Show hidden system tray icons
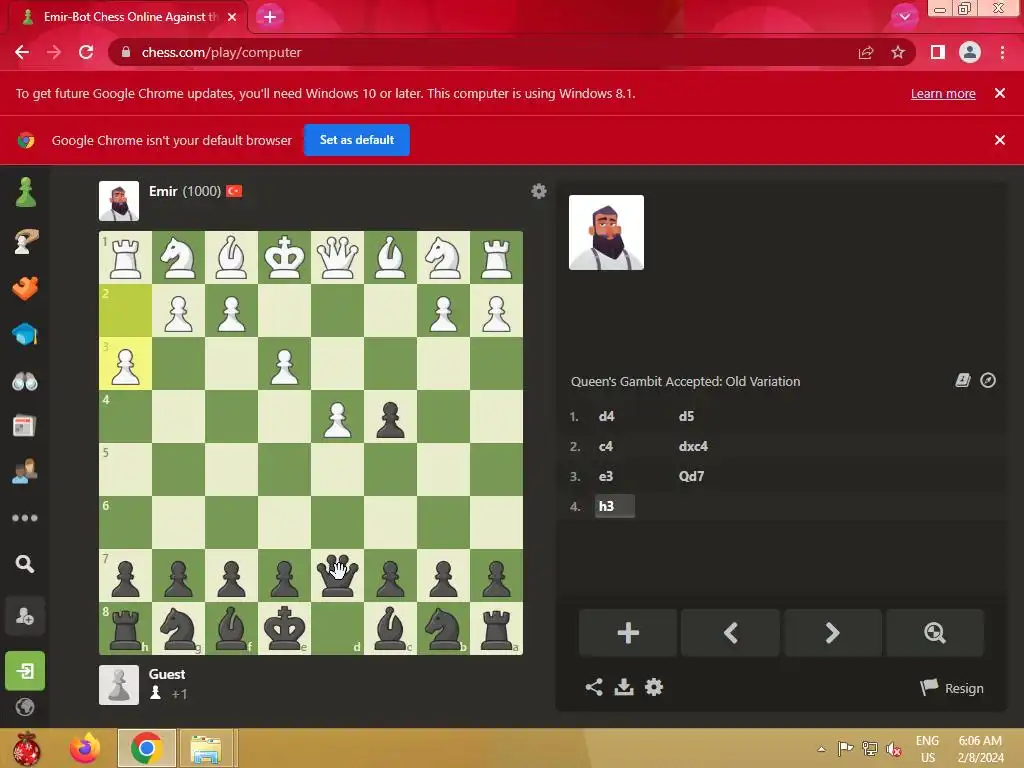 tap(821, 749)
